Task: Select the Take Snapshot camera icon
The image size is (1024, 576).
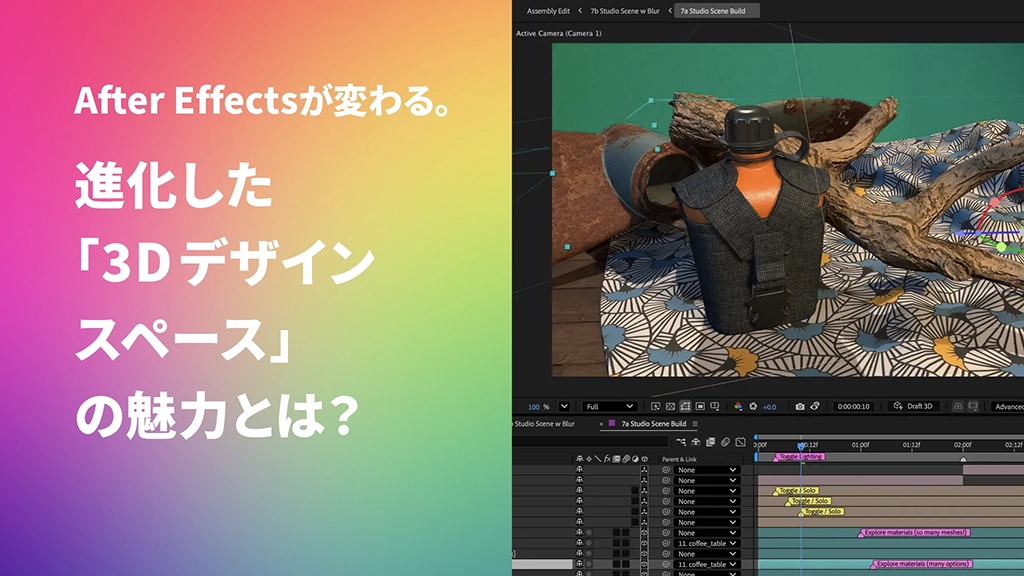Action: pyautogui.click(x=800, y=406)
